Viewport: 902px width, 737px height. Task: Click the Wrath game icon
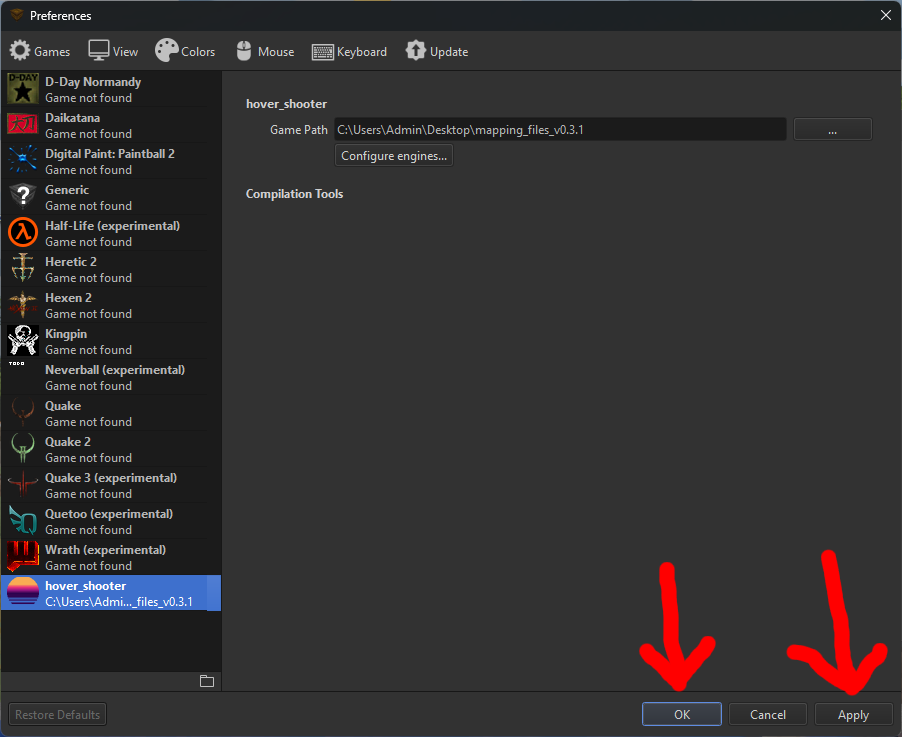[23, 557]
